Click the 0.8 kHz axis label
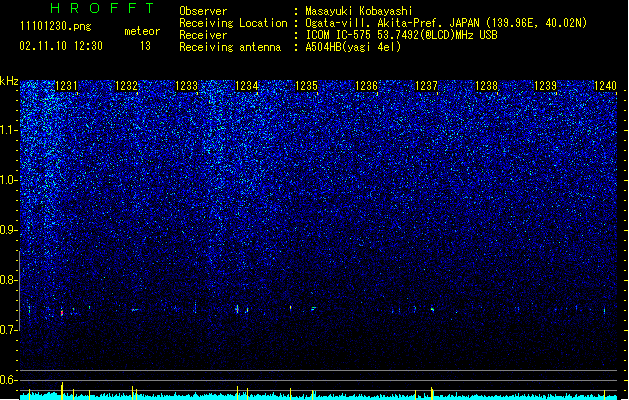The width and height of the screenshot is (629, 400). click(9, 280)
